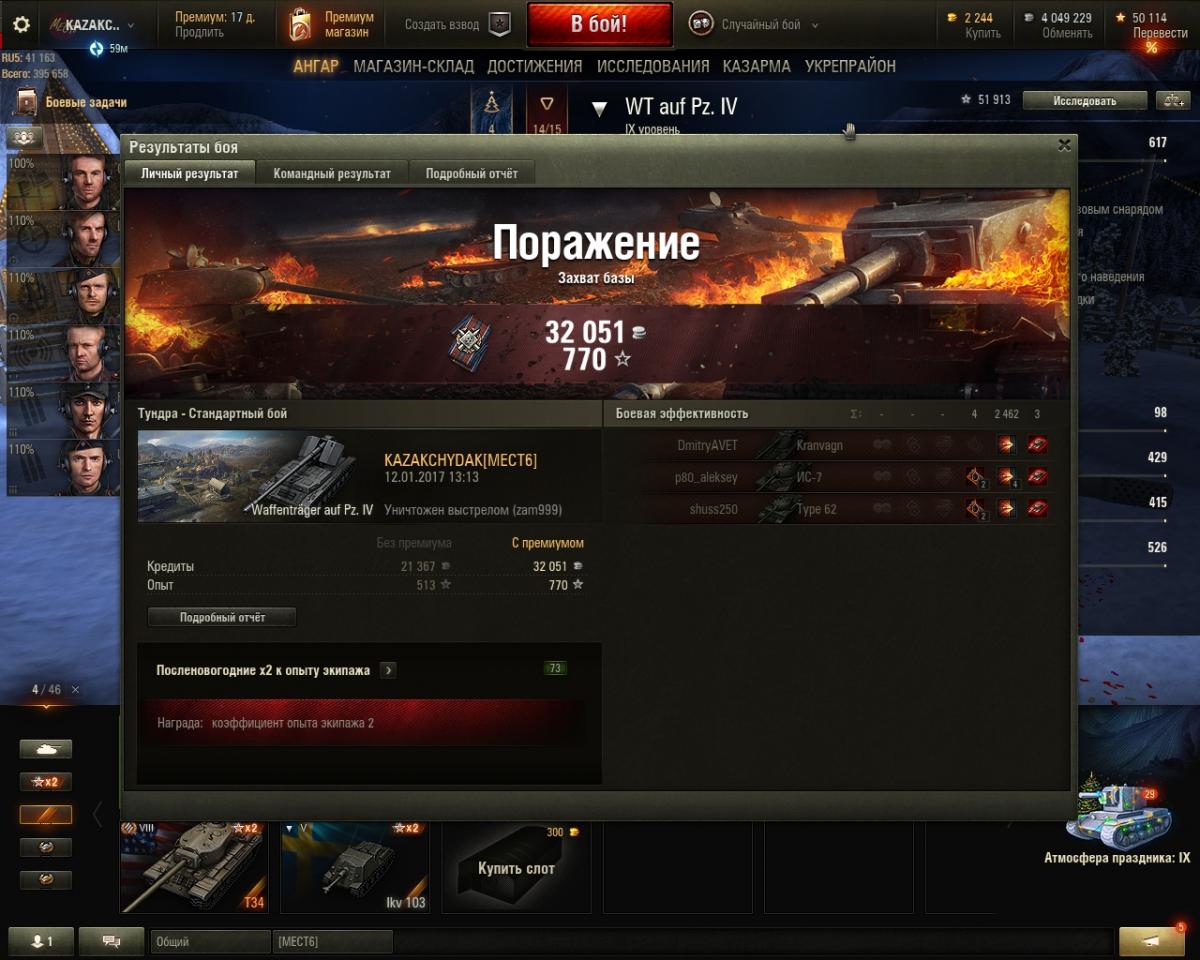Viewport: 1200px width, 960px height.
Task: Open the Боевые задачи missions icon
Action: 26,102
